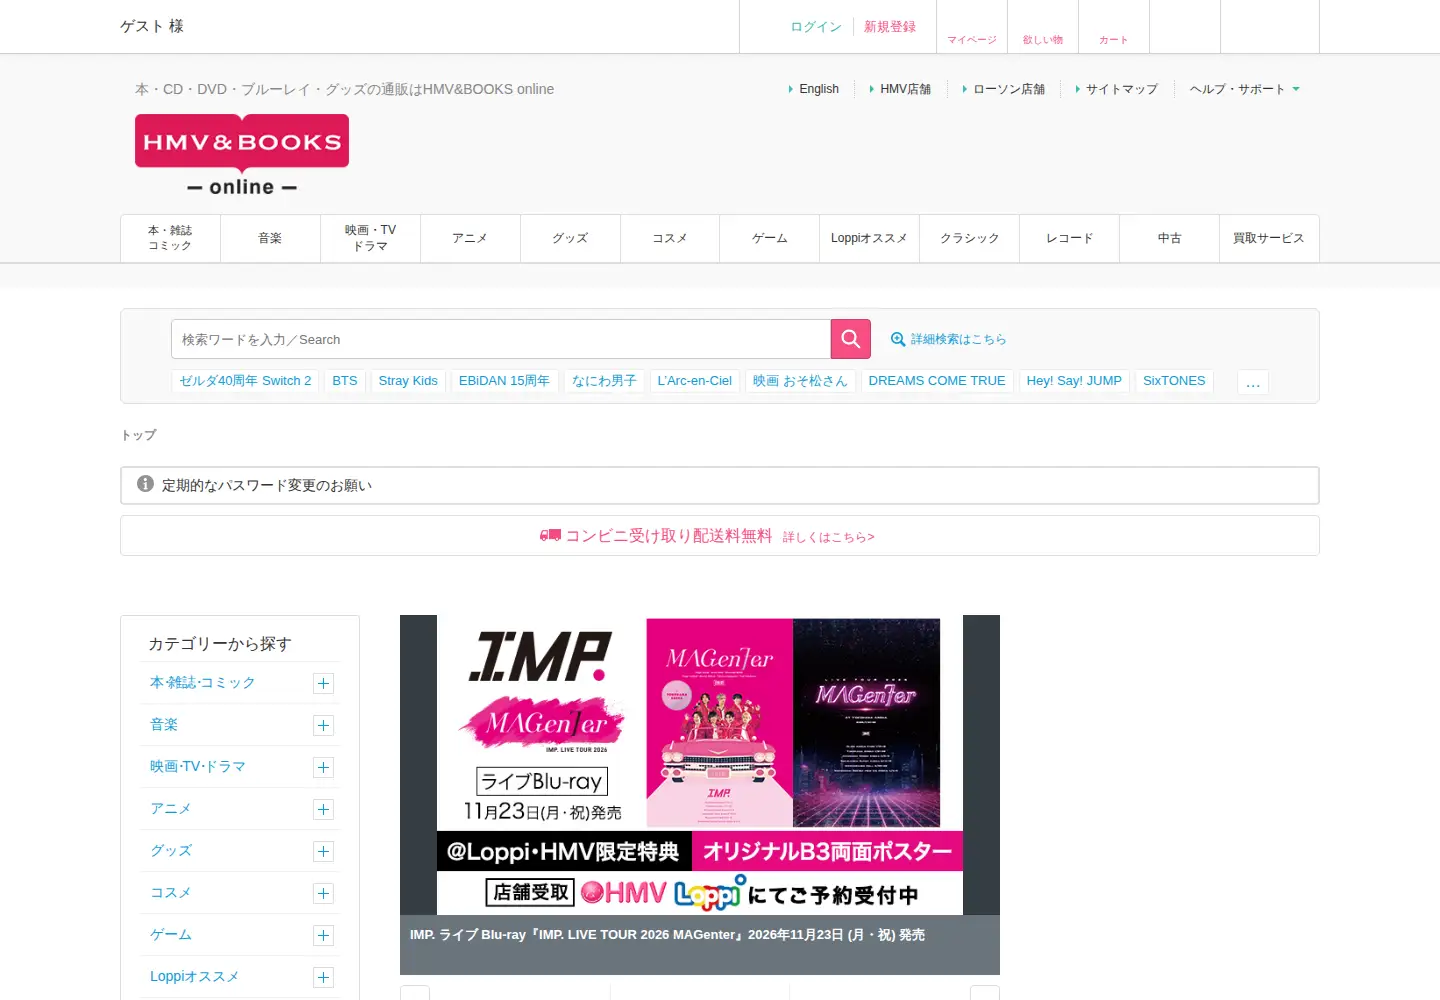Expand the ゲーム sidebar category

[323, 936]
